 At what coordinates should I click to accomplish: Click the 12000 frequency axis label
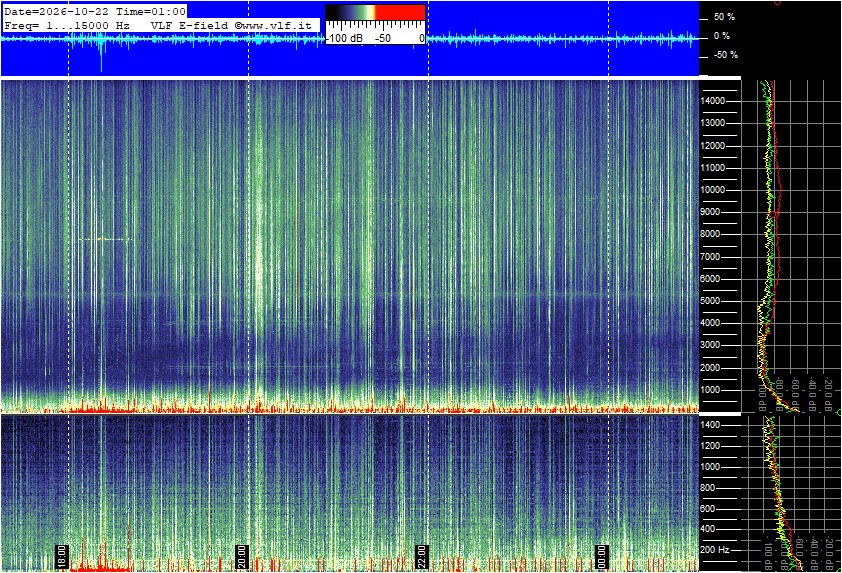pyautogui.click(x=713, y=146)
